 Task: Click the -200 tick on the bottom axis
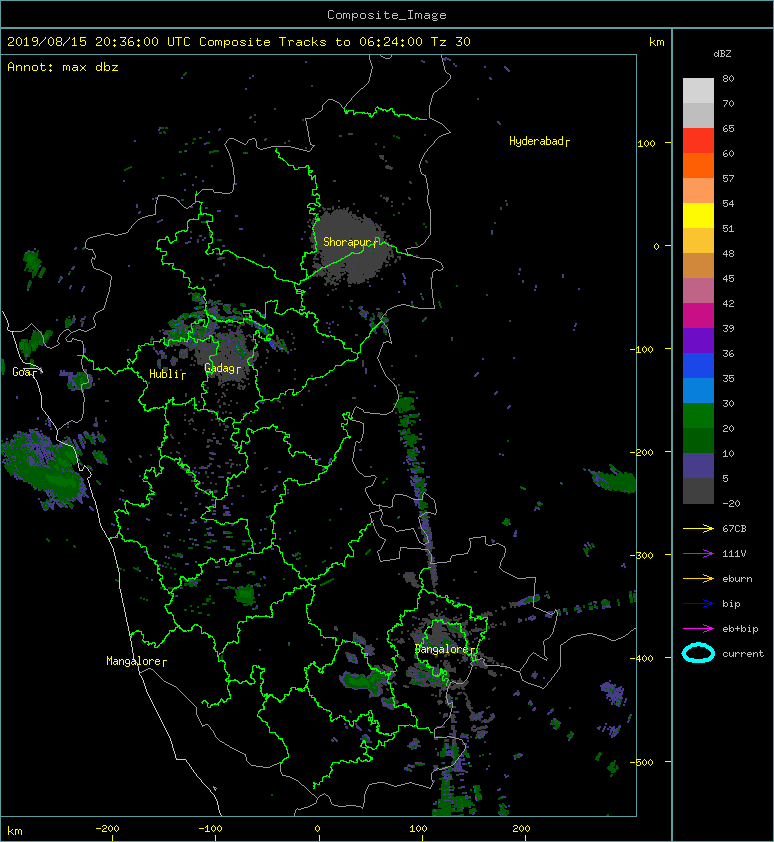click(107, 829)
